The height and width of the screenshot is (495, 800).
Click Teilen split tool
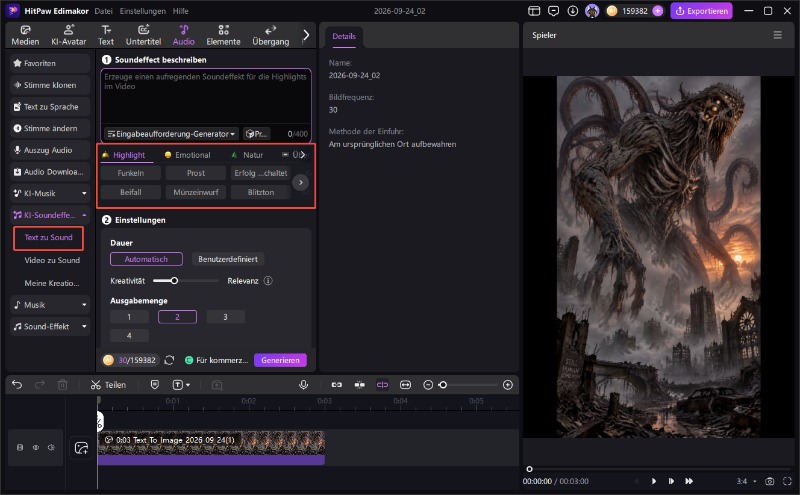(x=108, y=385)
